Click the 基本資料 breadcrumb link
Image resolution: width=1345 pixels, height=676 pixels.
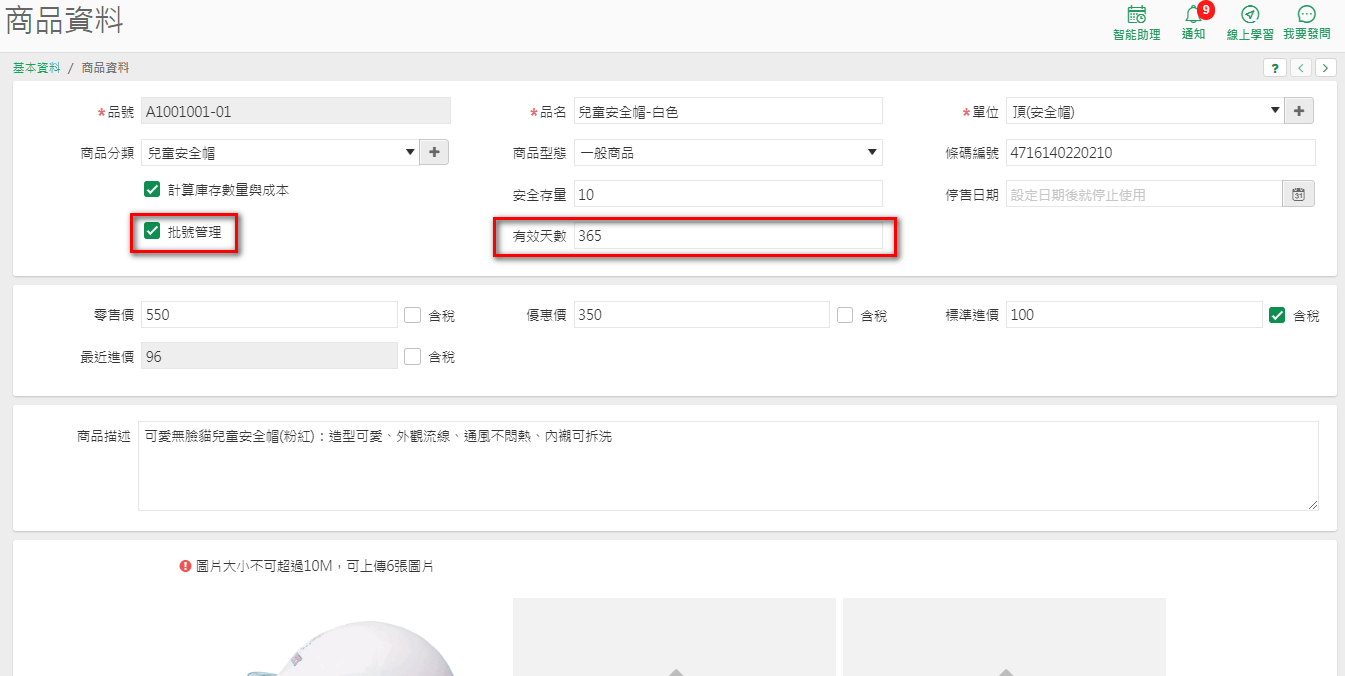coord(36,68)
